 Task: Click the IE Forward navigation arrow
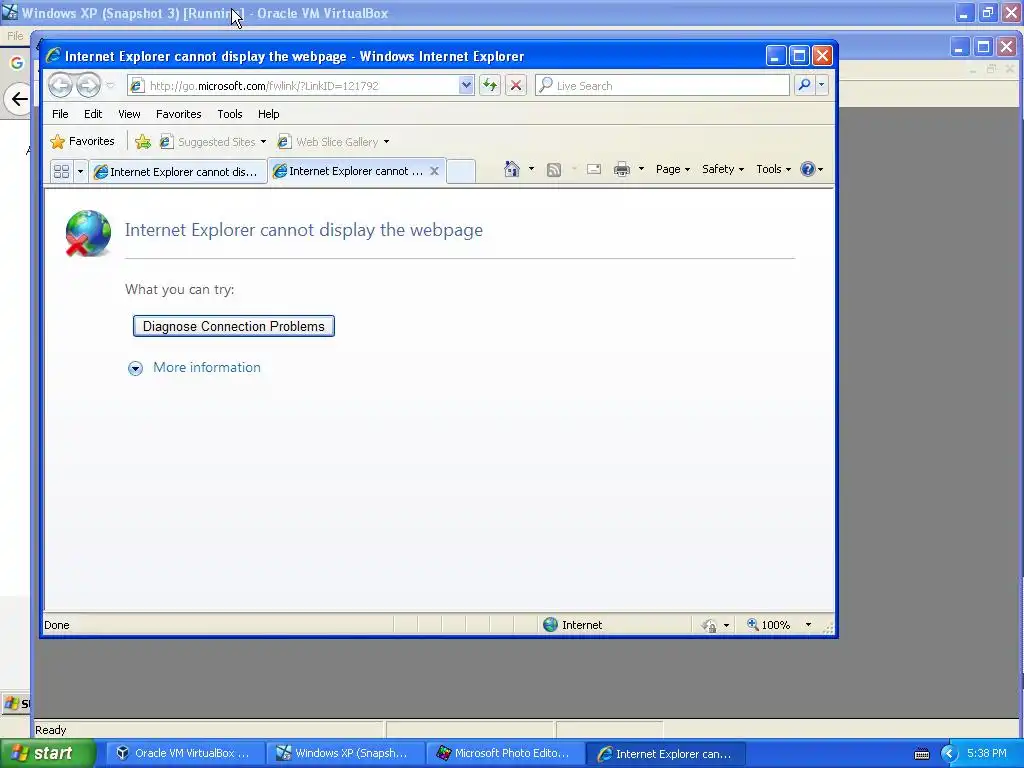pos(88,86)
